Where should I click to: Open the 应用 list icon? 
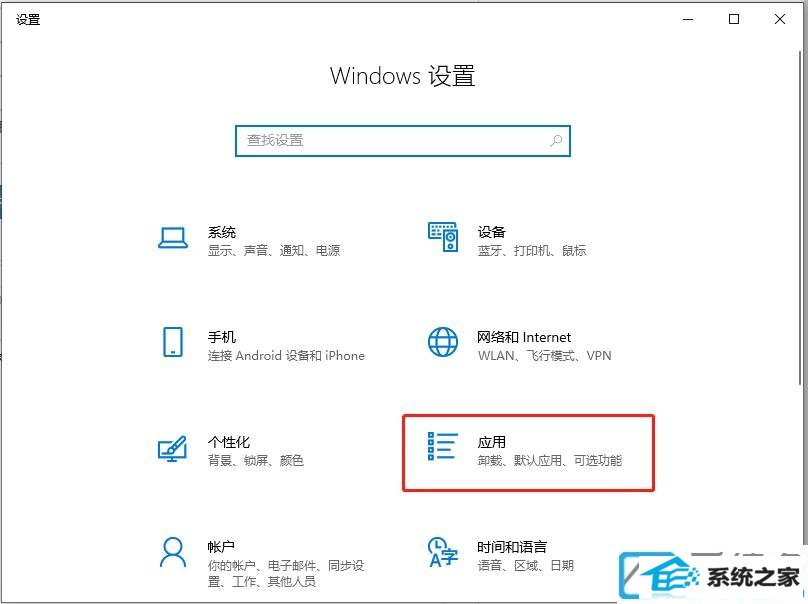443,446
